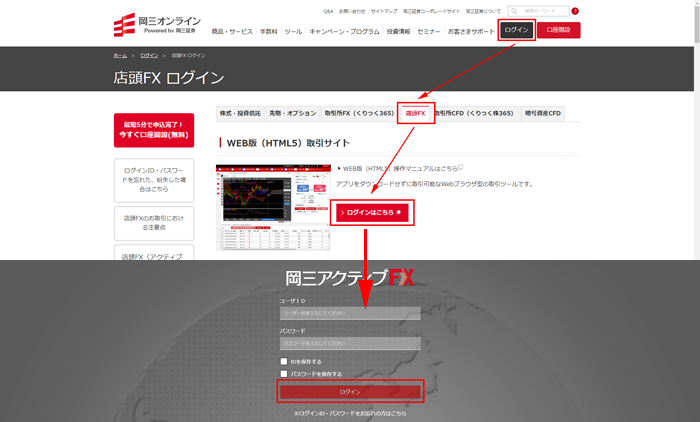Click the 岡三オンライン logo
This screenshot has height=422, width=700.
(157, 25)
